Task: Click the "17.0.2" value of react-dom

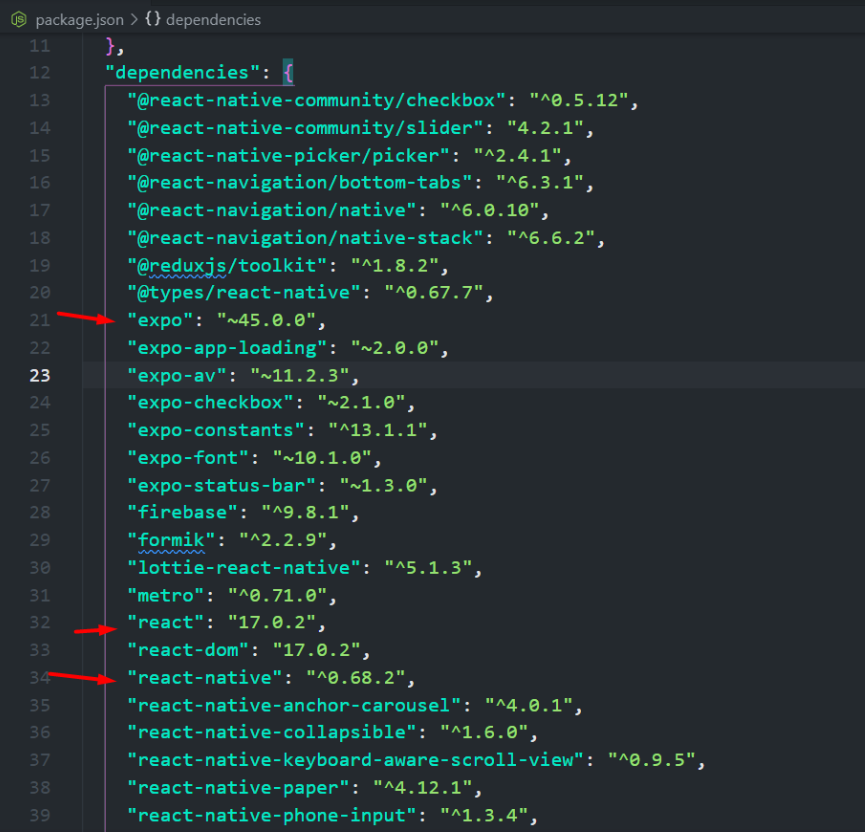Action: pos(317,650)
